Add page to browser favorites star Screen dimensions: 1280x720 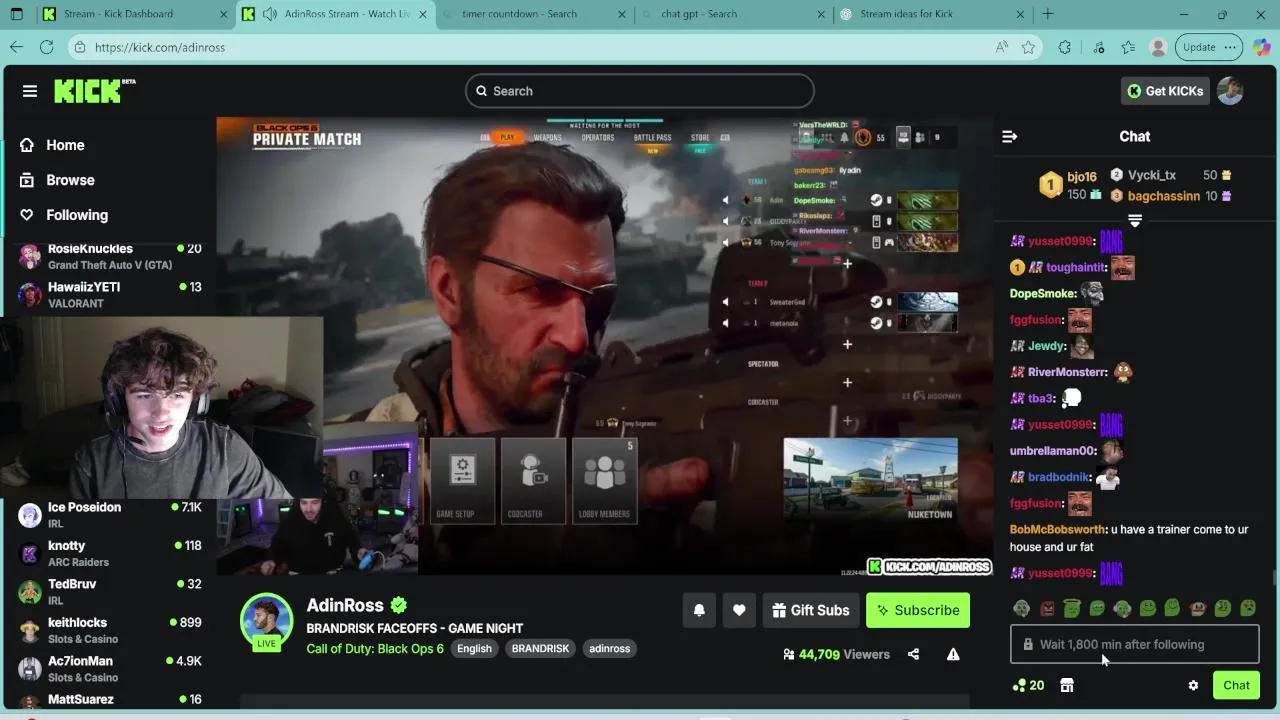coord(1028,47)
